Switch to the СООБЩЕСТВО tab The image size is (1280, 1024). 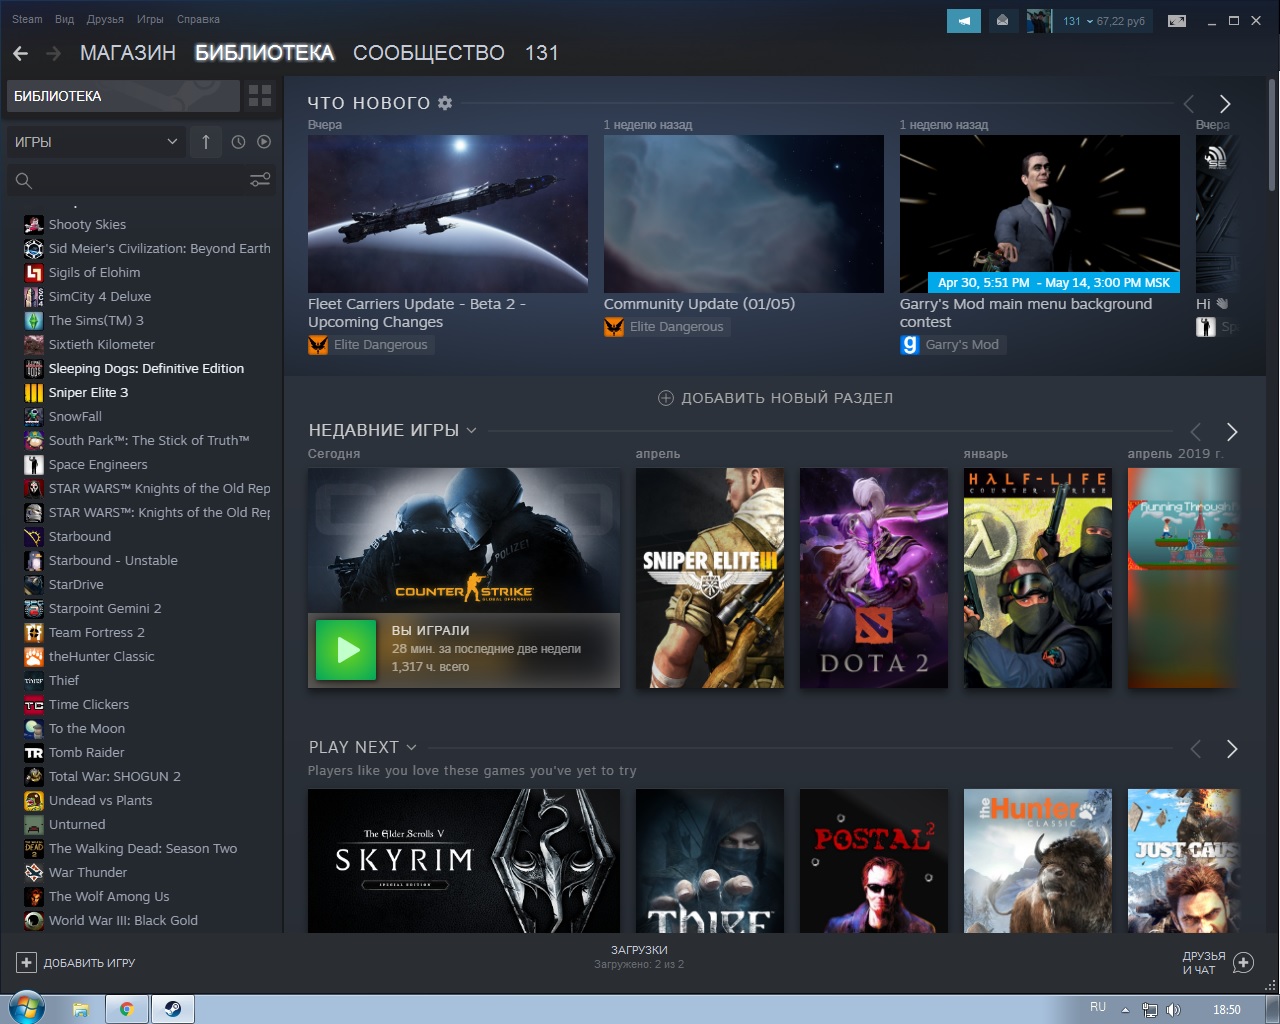429,53
